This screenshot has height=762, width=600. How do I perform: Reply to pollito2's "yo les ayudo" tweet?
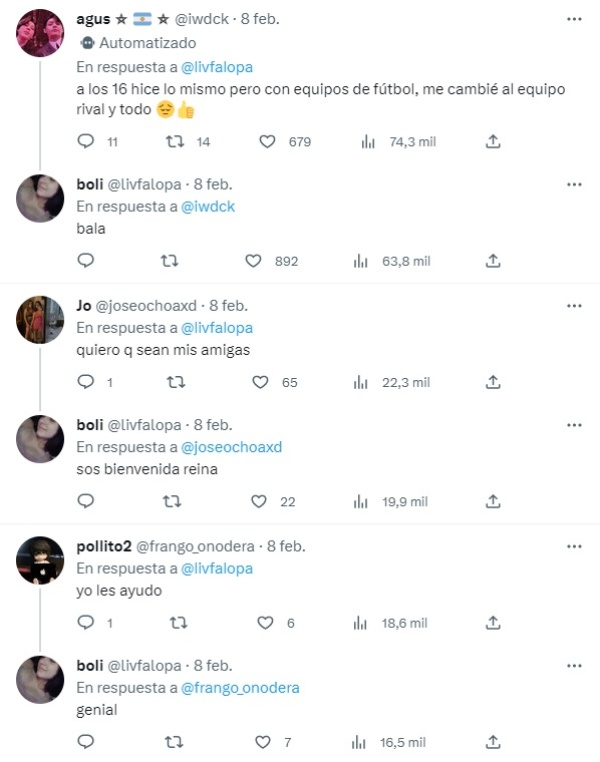tap(86, 622)
